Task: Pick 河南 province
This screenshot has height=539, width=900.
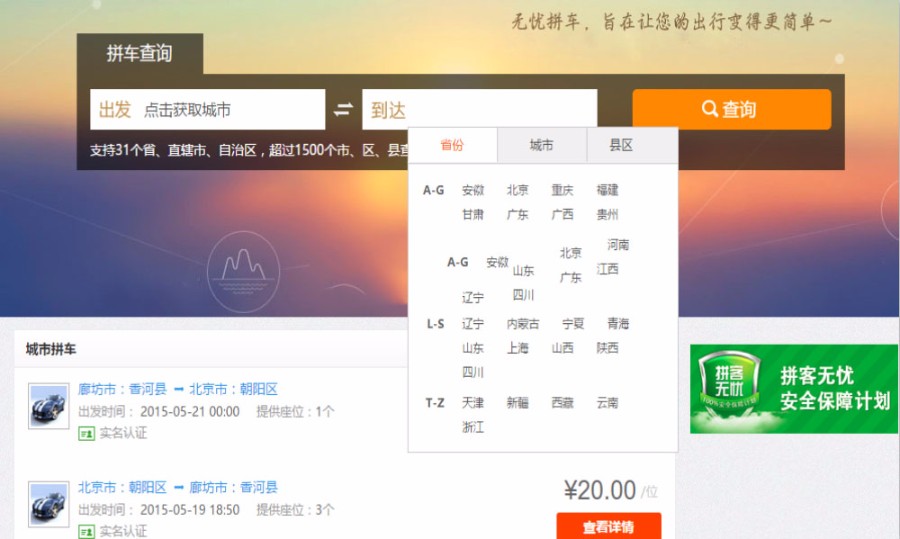Action: [x=618, y=245]
